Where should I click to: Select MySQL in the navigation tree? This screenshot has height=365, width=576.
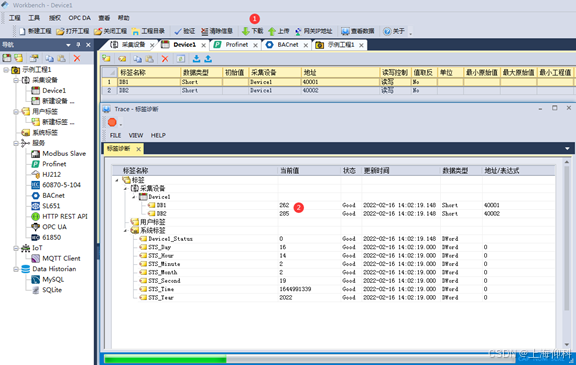pyautogui.click(x=48, y=279)
